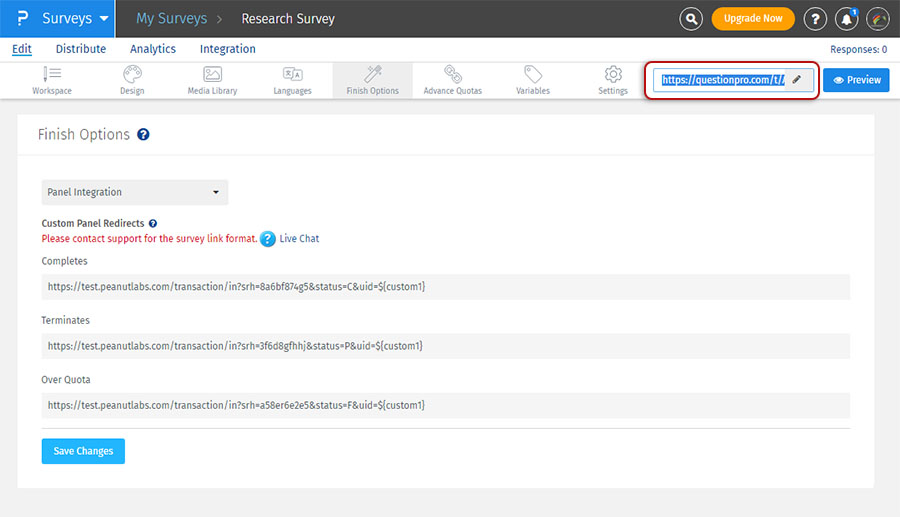This screenshot has height=517, width=900.
Task: Open the Workspace toolbar icon
Action: (52, 75)
